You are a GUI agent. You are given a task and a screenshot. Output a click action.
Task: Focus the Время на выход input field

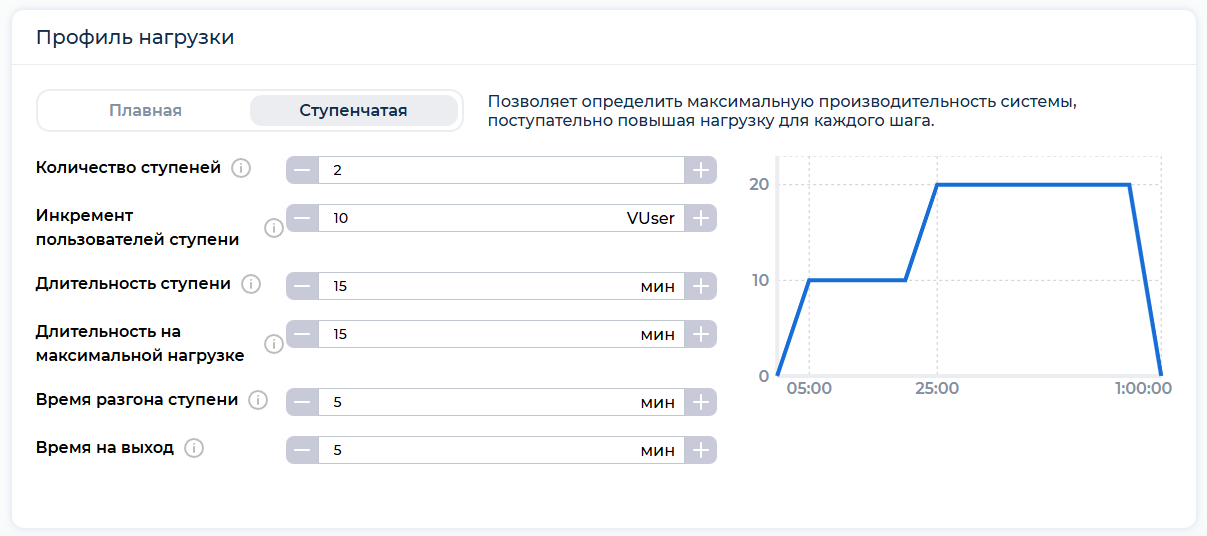(x=480, y=450)
